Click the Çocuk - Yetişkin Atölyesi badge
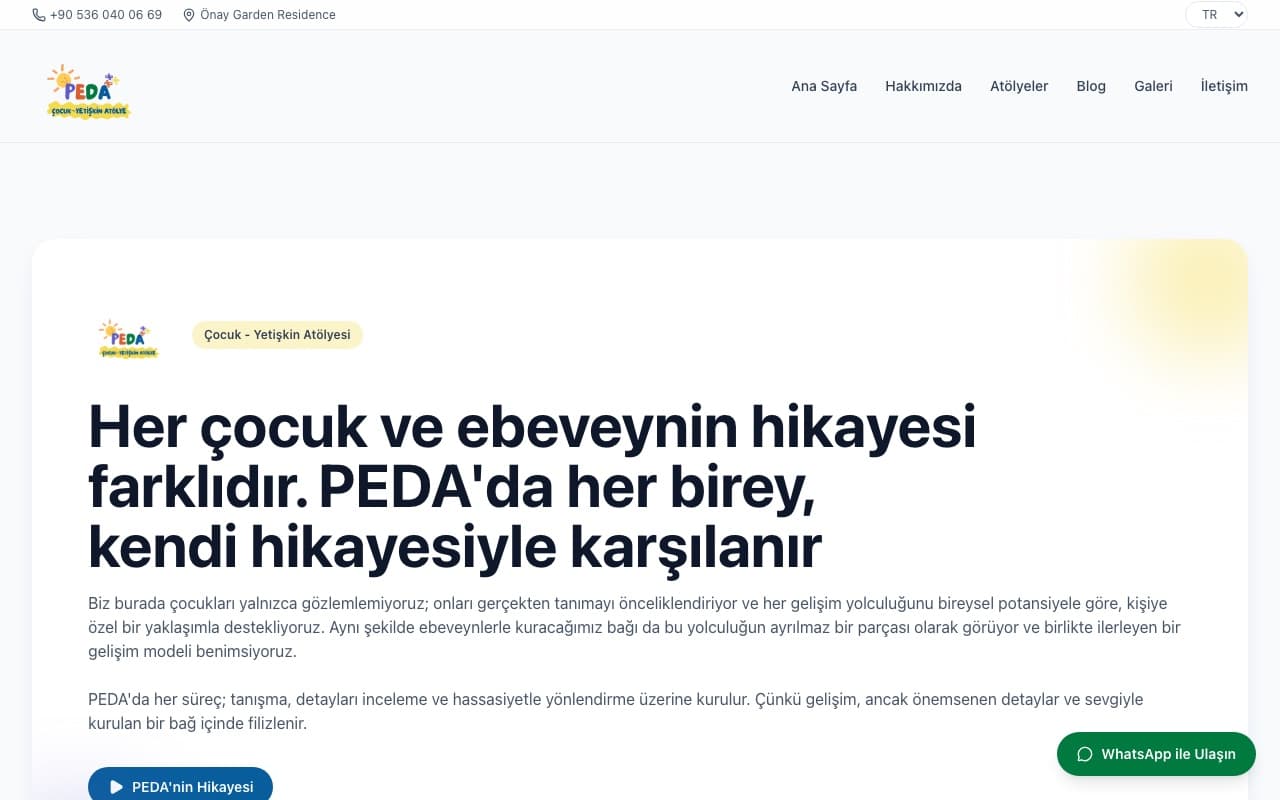Image resolution: width=1280 pixels, height=800 pixels. click(x=277, y=335)
